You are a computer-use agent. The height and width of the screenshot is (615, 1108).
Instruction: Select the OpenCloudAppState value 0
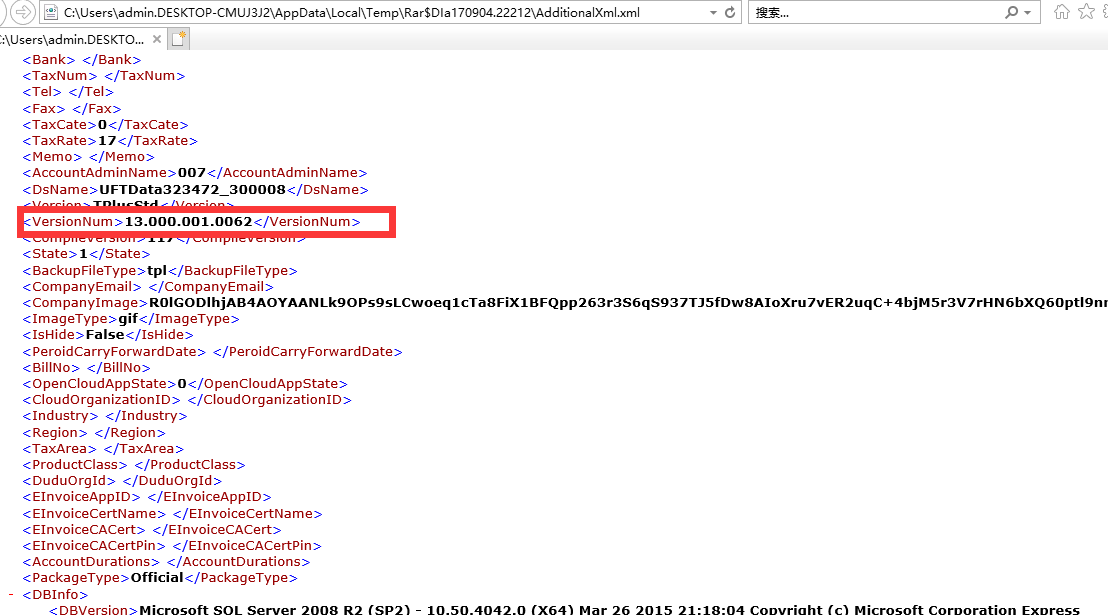coord(182,384)
